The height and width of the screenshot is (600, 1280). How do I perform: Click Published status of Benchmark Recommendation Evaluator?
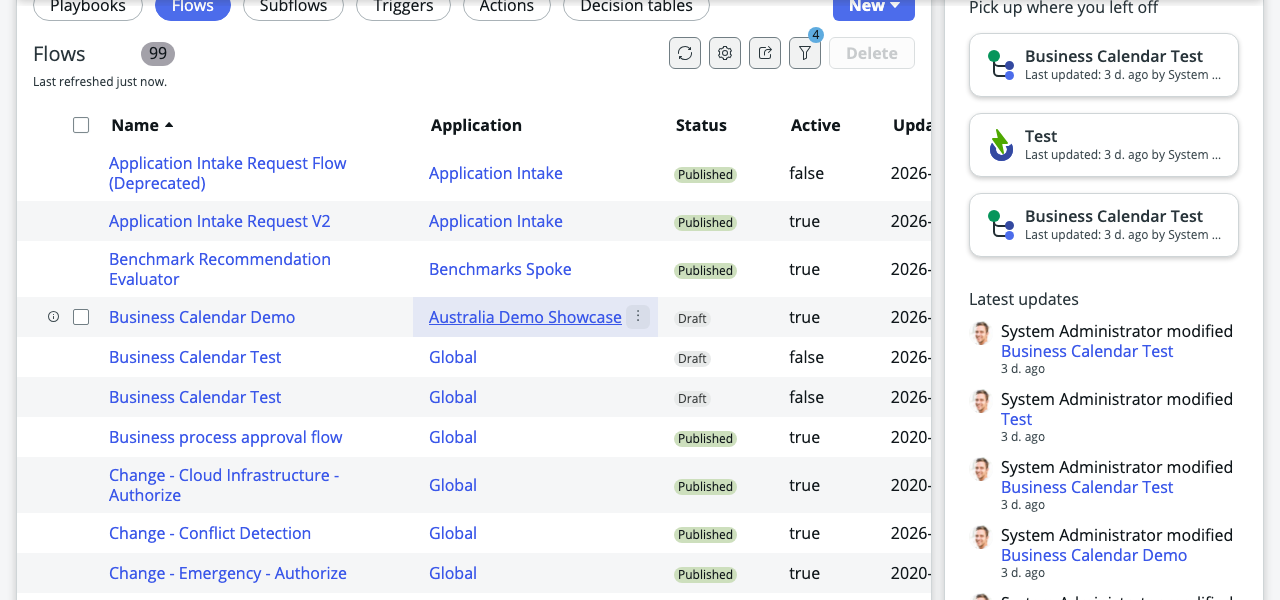click(705, 270)
